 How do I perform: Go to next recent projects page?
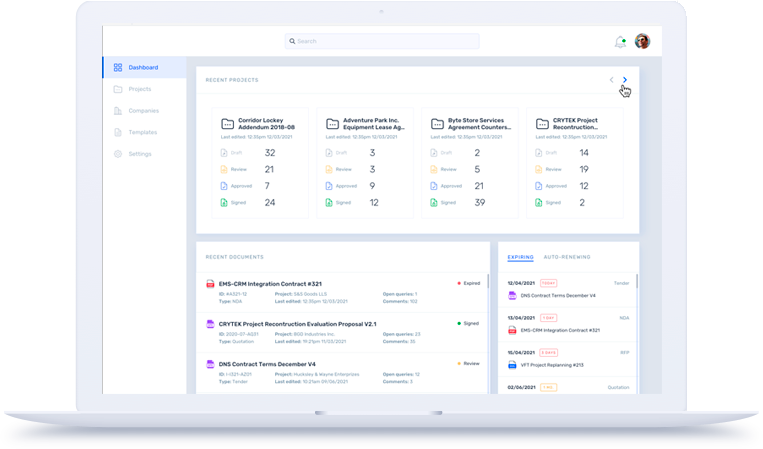pos(625,80)
